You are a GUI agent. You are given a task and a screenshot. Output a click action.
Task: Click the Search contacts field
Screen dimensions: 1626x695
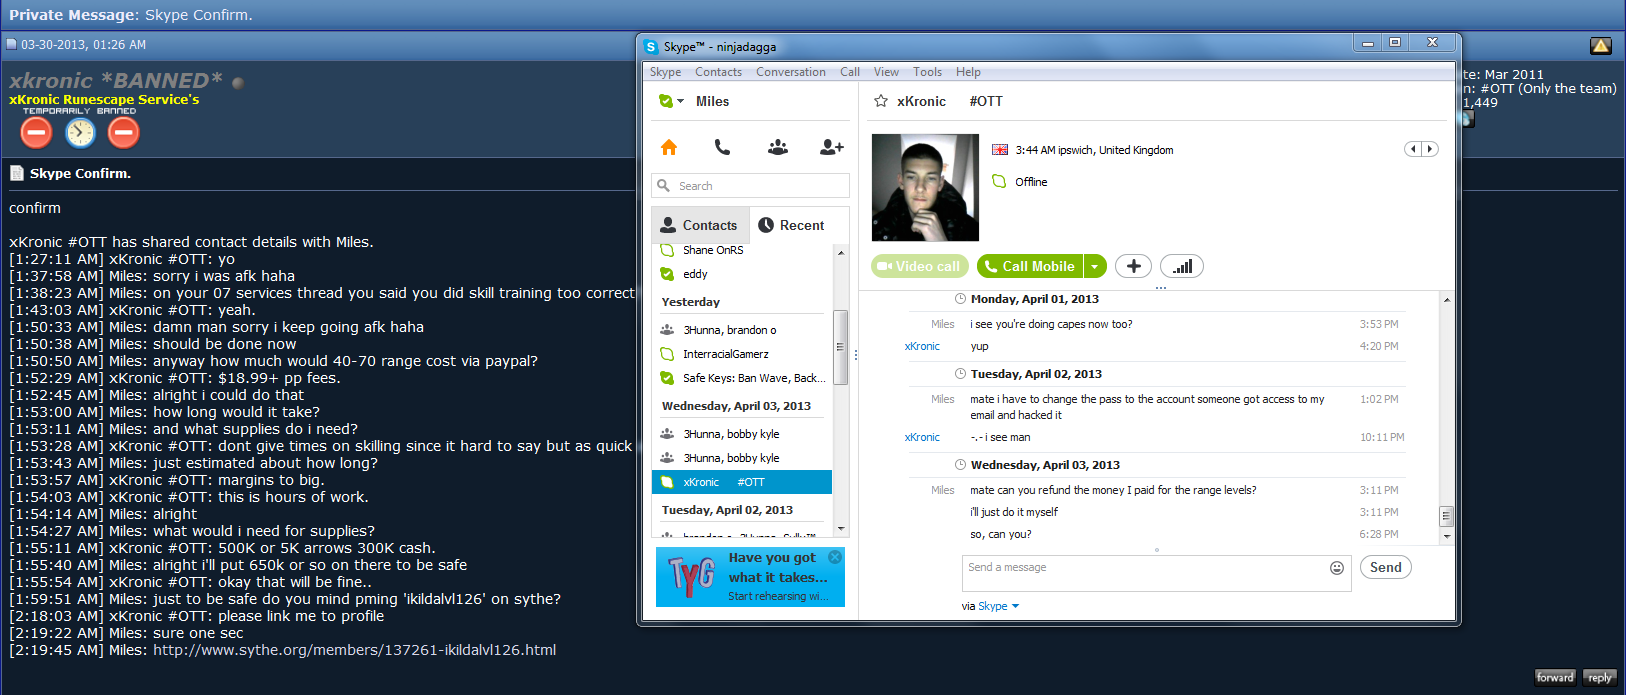pyautogui.click(x=750, y=186)
